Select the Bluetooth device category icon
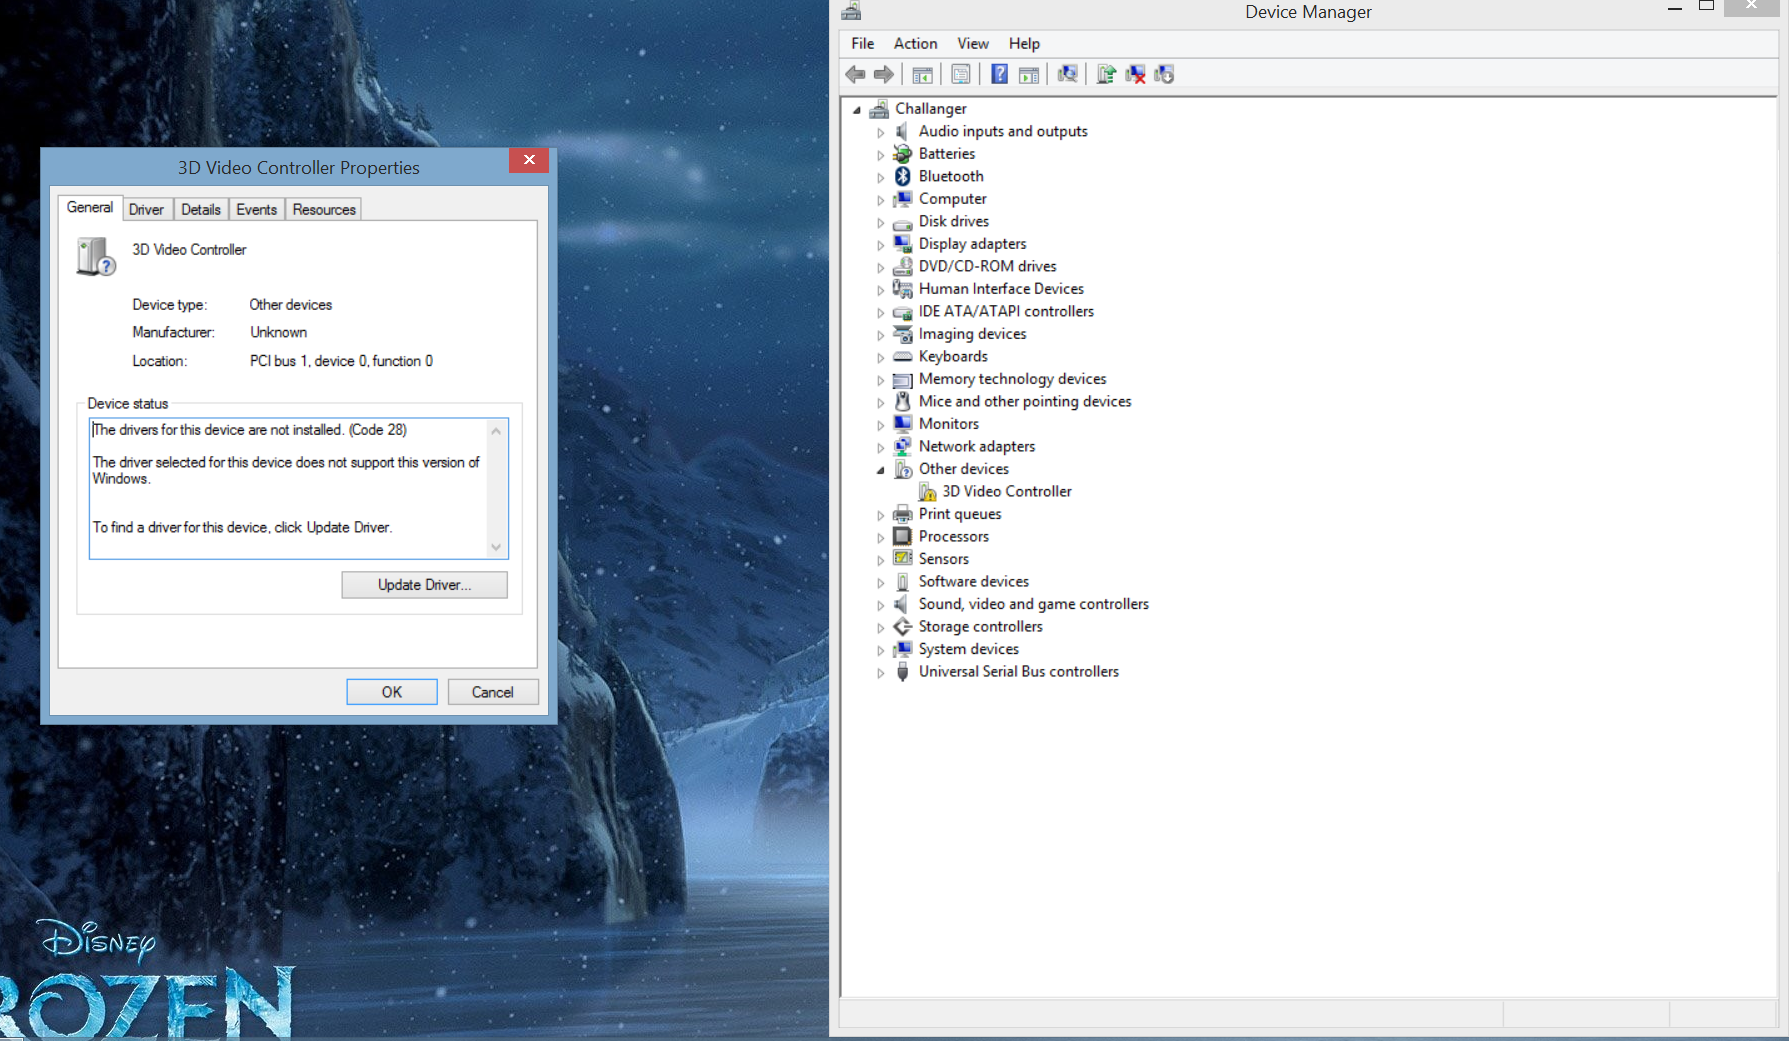Viewport: 1789px width, 1041px height. click(903, 176)
